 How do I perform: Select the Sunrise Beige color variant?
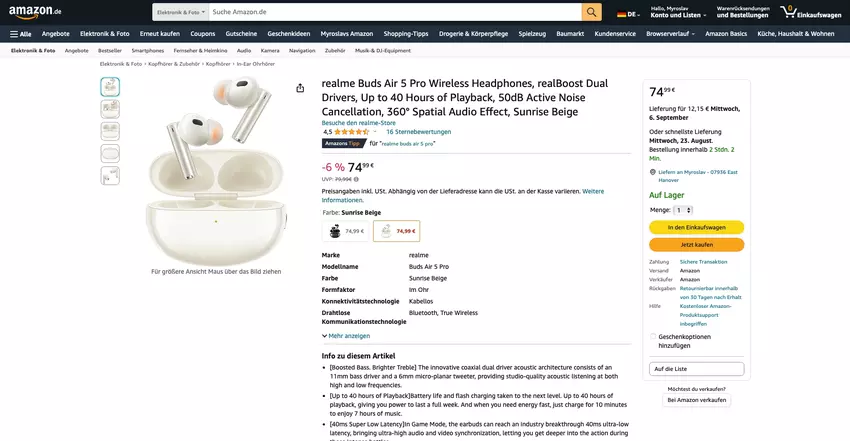coord(397,231)
